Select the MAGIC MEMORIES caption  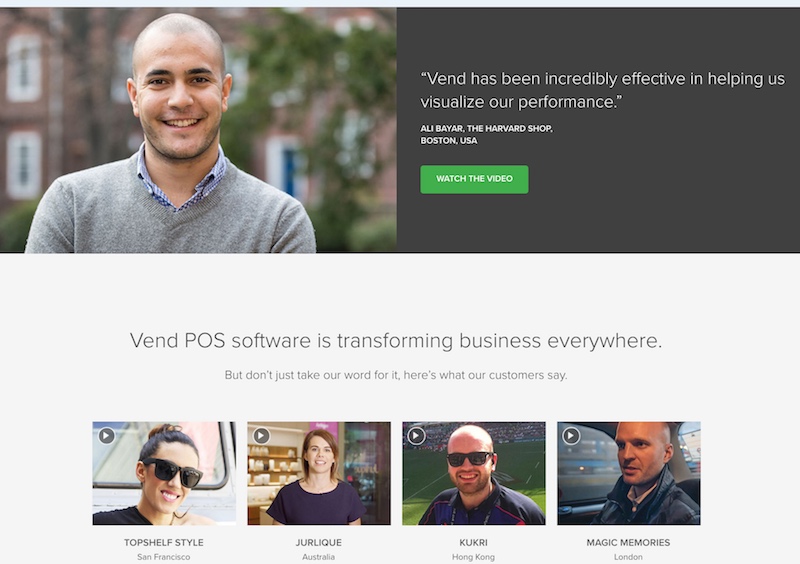629,543
